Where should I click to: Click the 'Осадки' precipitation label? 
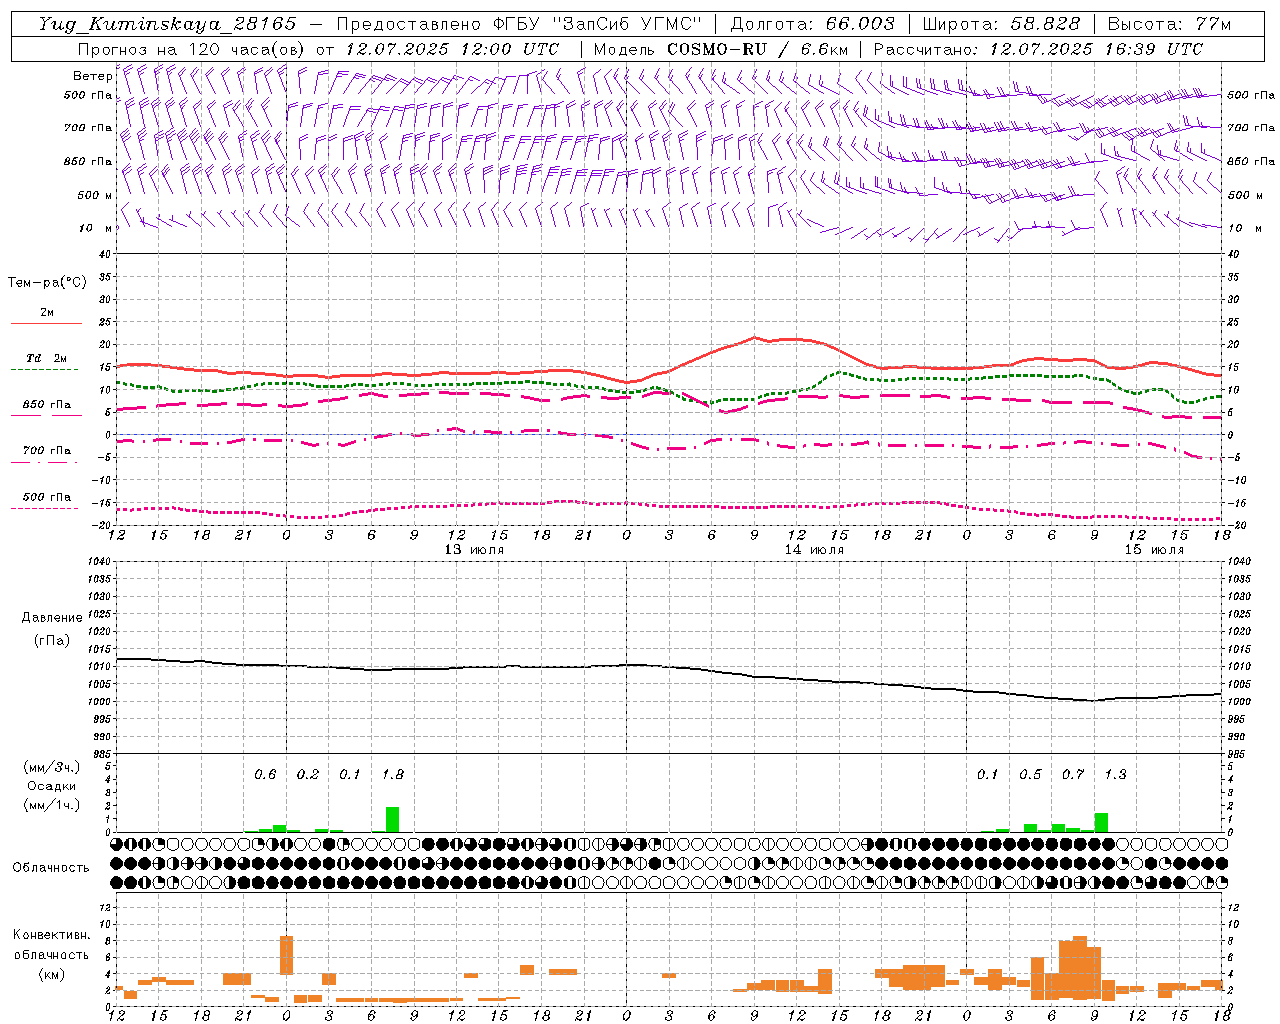[x=52, y=786]
